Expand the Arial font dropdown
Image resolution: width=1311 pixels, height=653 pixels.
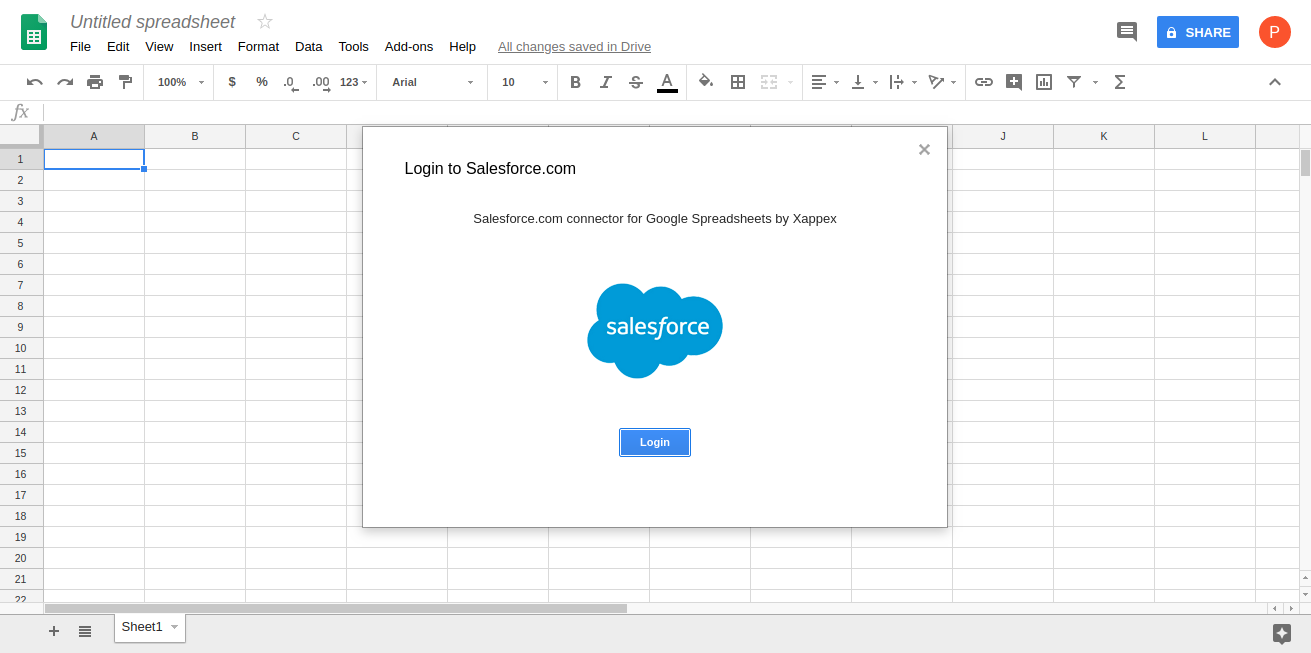pos(432,82)
